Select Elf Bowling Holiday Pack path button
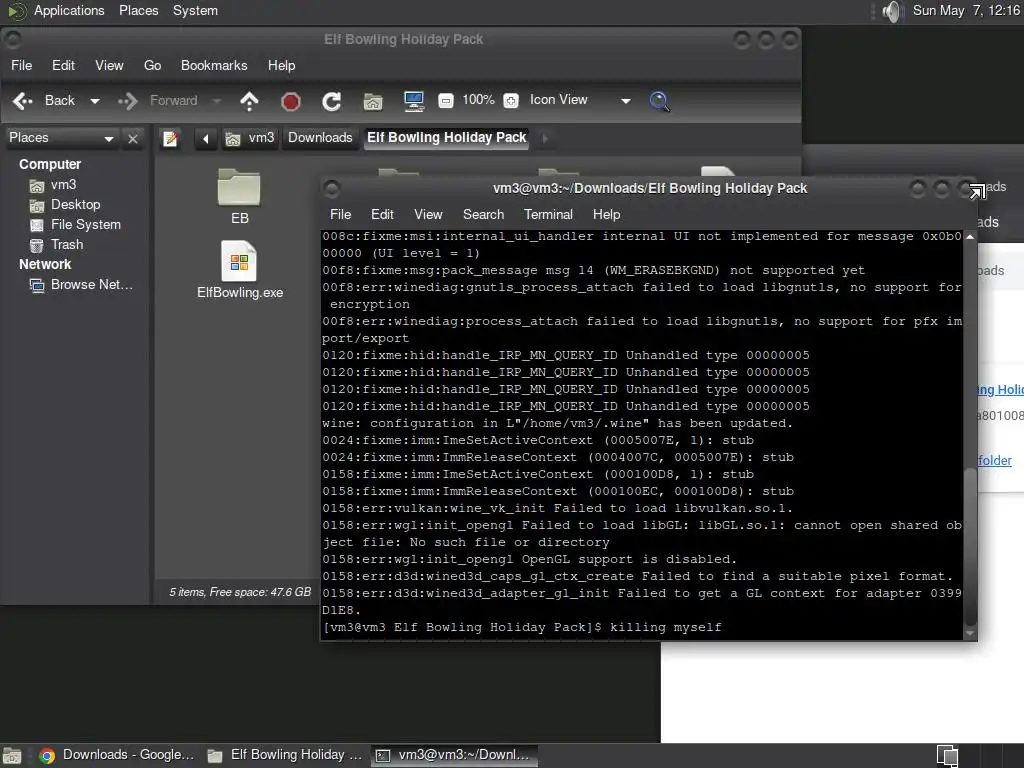The image size is (1024, 768). point(446,138)
